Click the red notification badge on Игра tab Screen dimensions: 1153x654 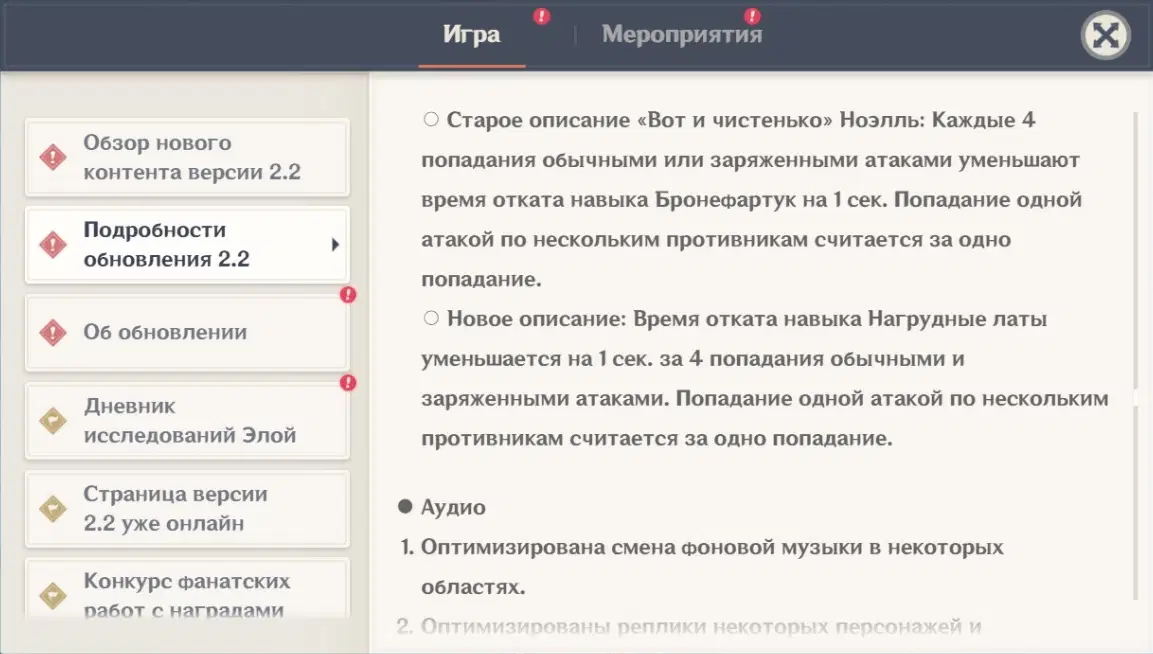tap(541, 16)
